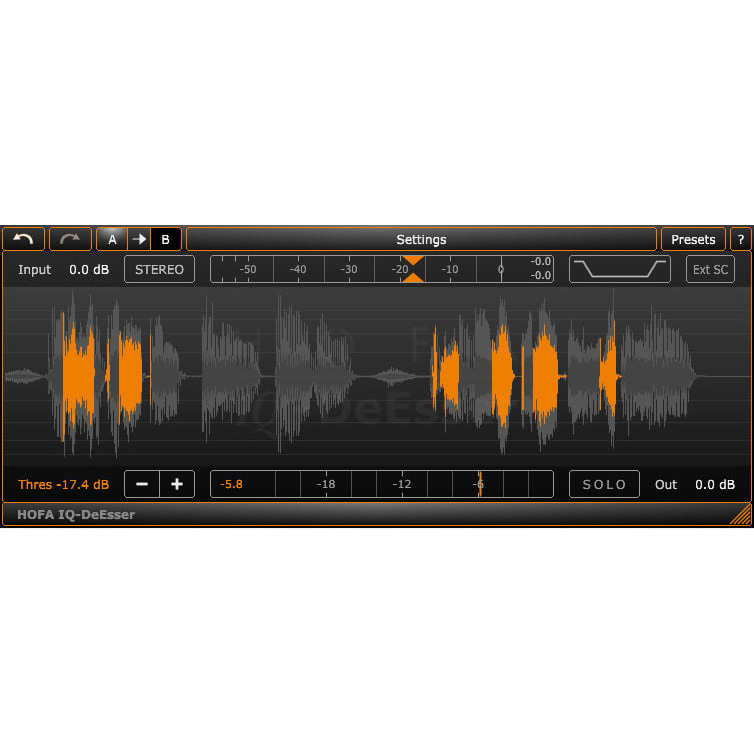754x754 pixels.
Task: Click the orange threshold marker on input meter
Action: click(x=413, y=269)
